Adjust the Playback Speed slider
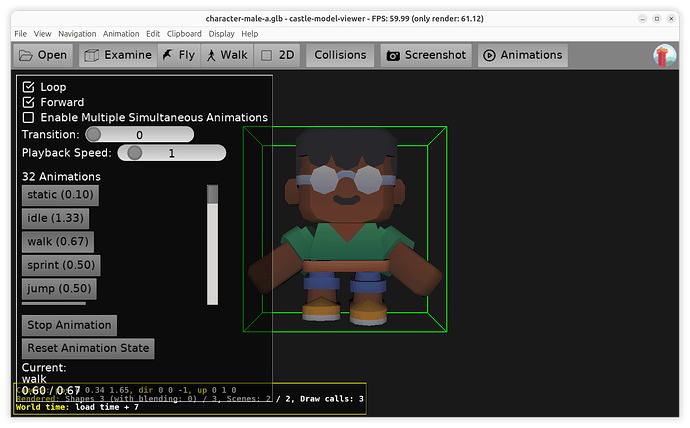Viewport: 690px width, 428px height. pos(172,153)
